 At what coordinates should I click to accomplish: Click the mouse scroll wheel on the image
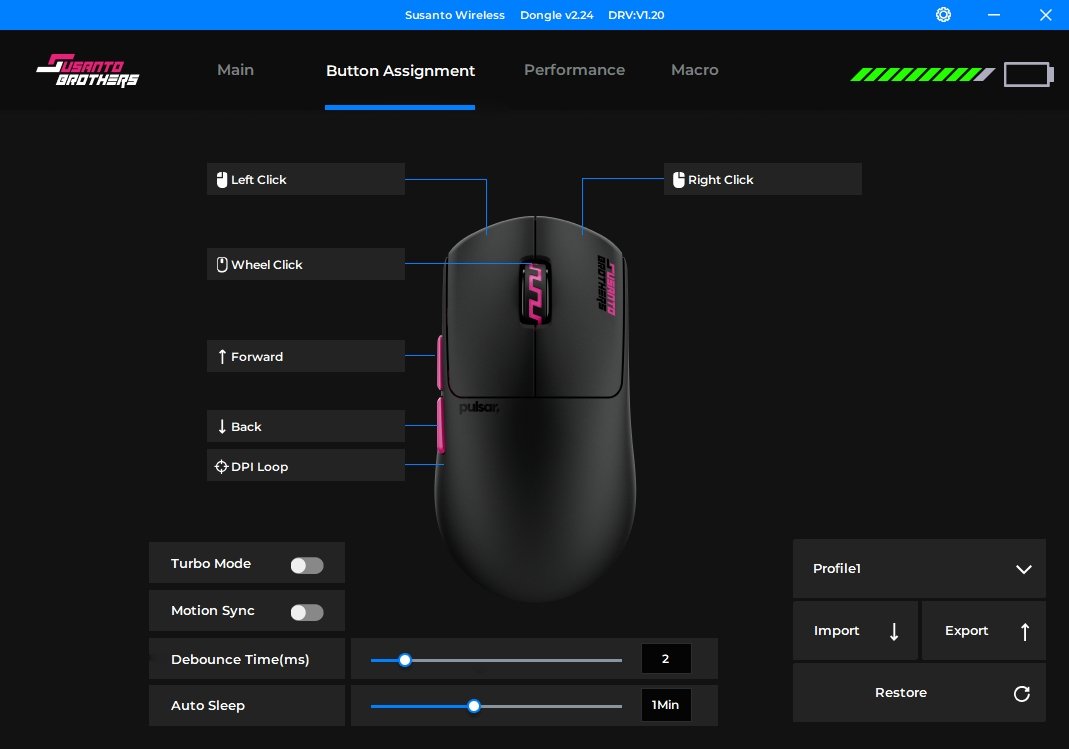pos(535,292)
